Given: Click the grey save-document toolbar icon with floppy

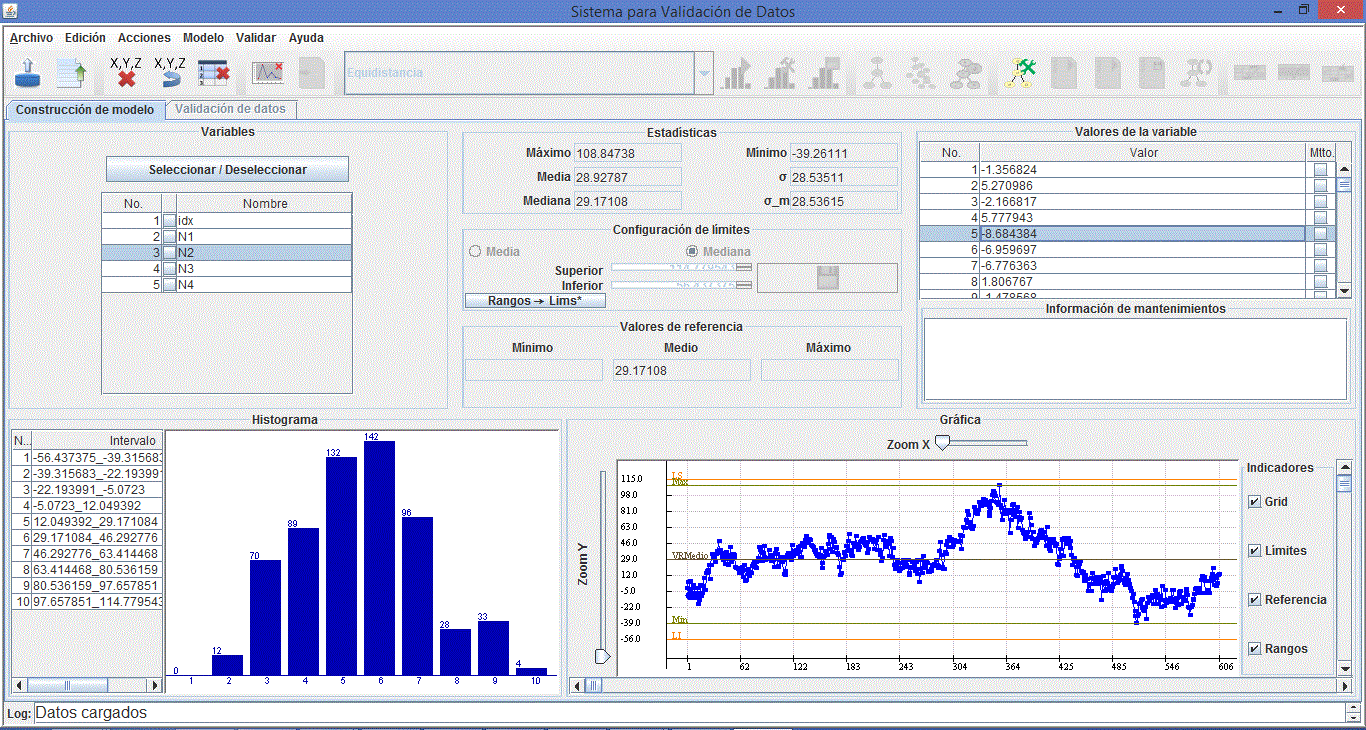Looking at the screenshot, I should tap(1150, 73).
